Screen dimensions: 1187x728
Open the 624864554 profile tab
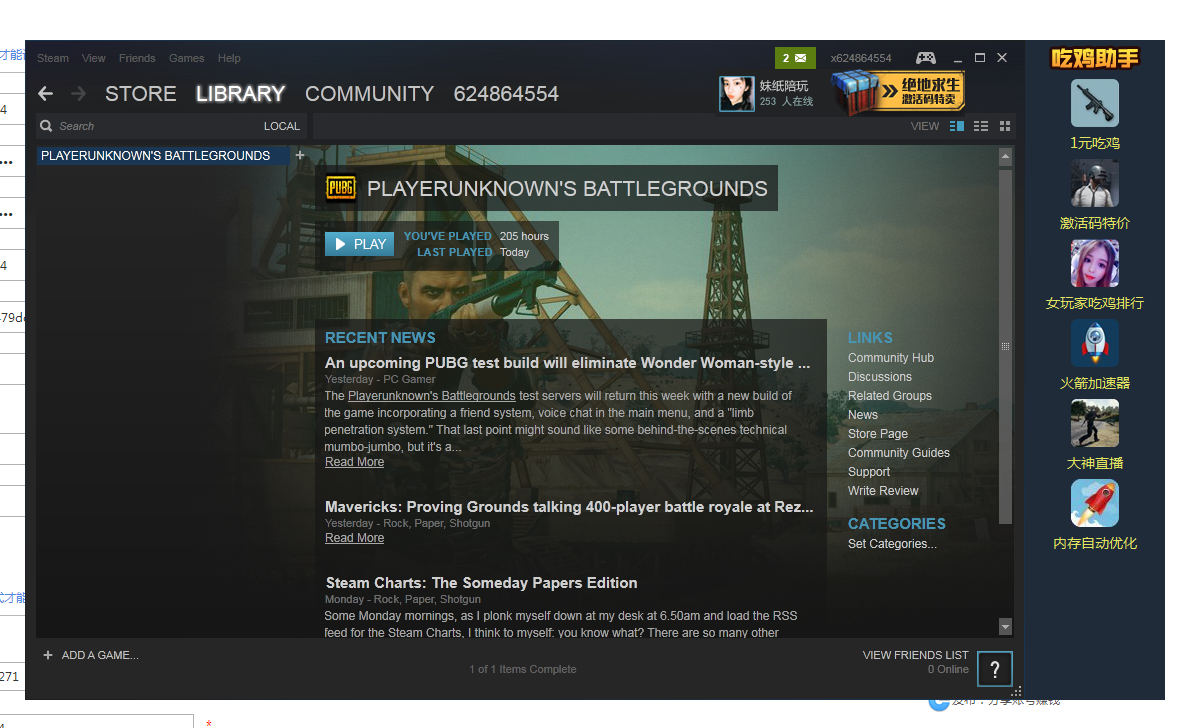point(506,94)
